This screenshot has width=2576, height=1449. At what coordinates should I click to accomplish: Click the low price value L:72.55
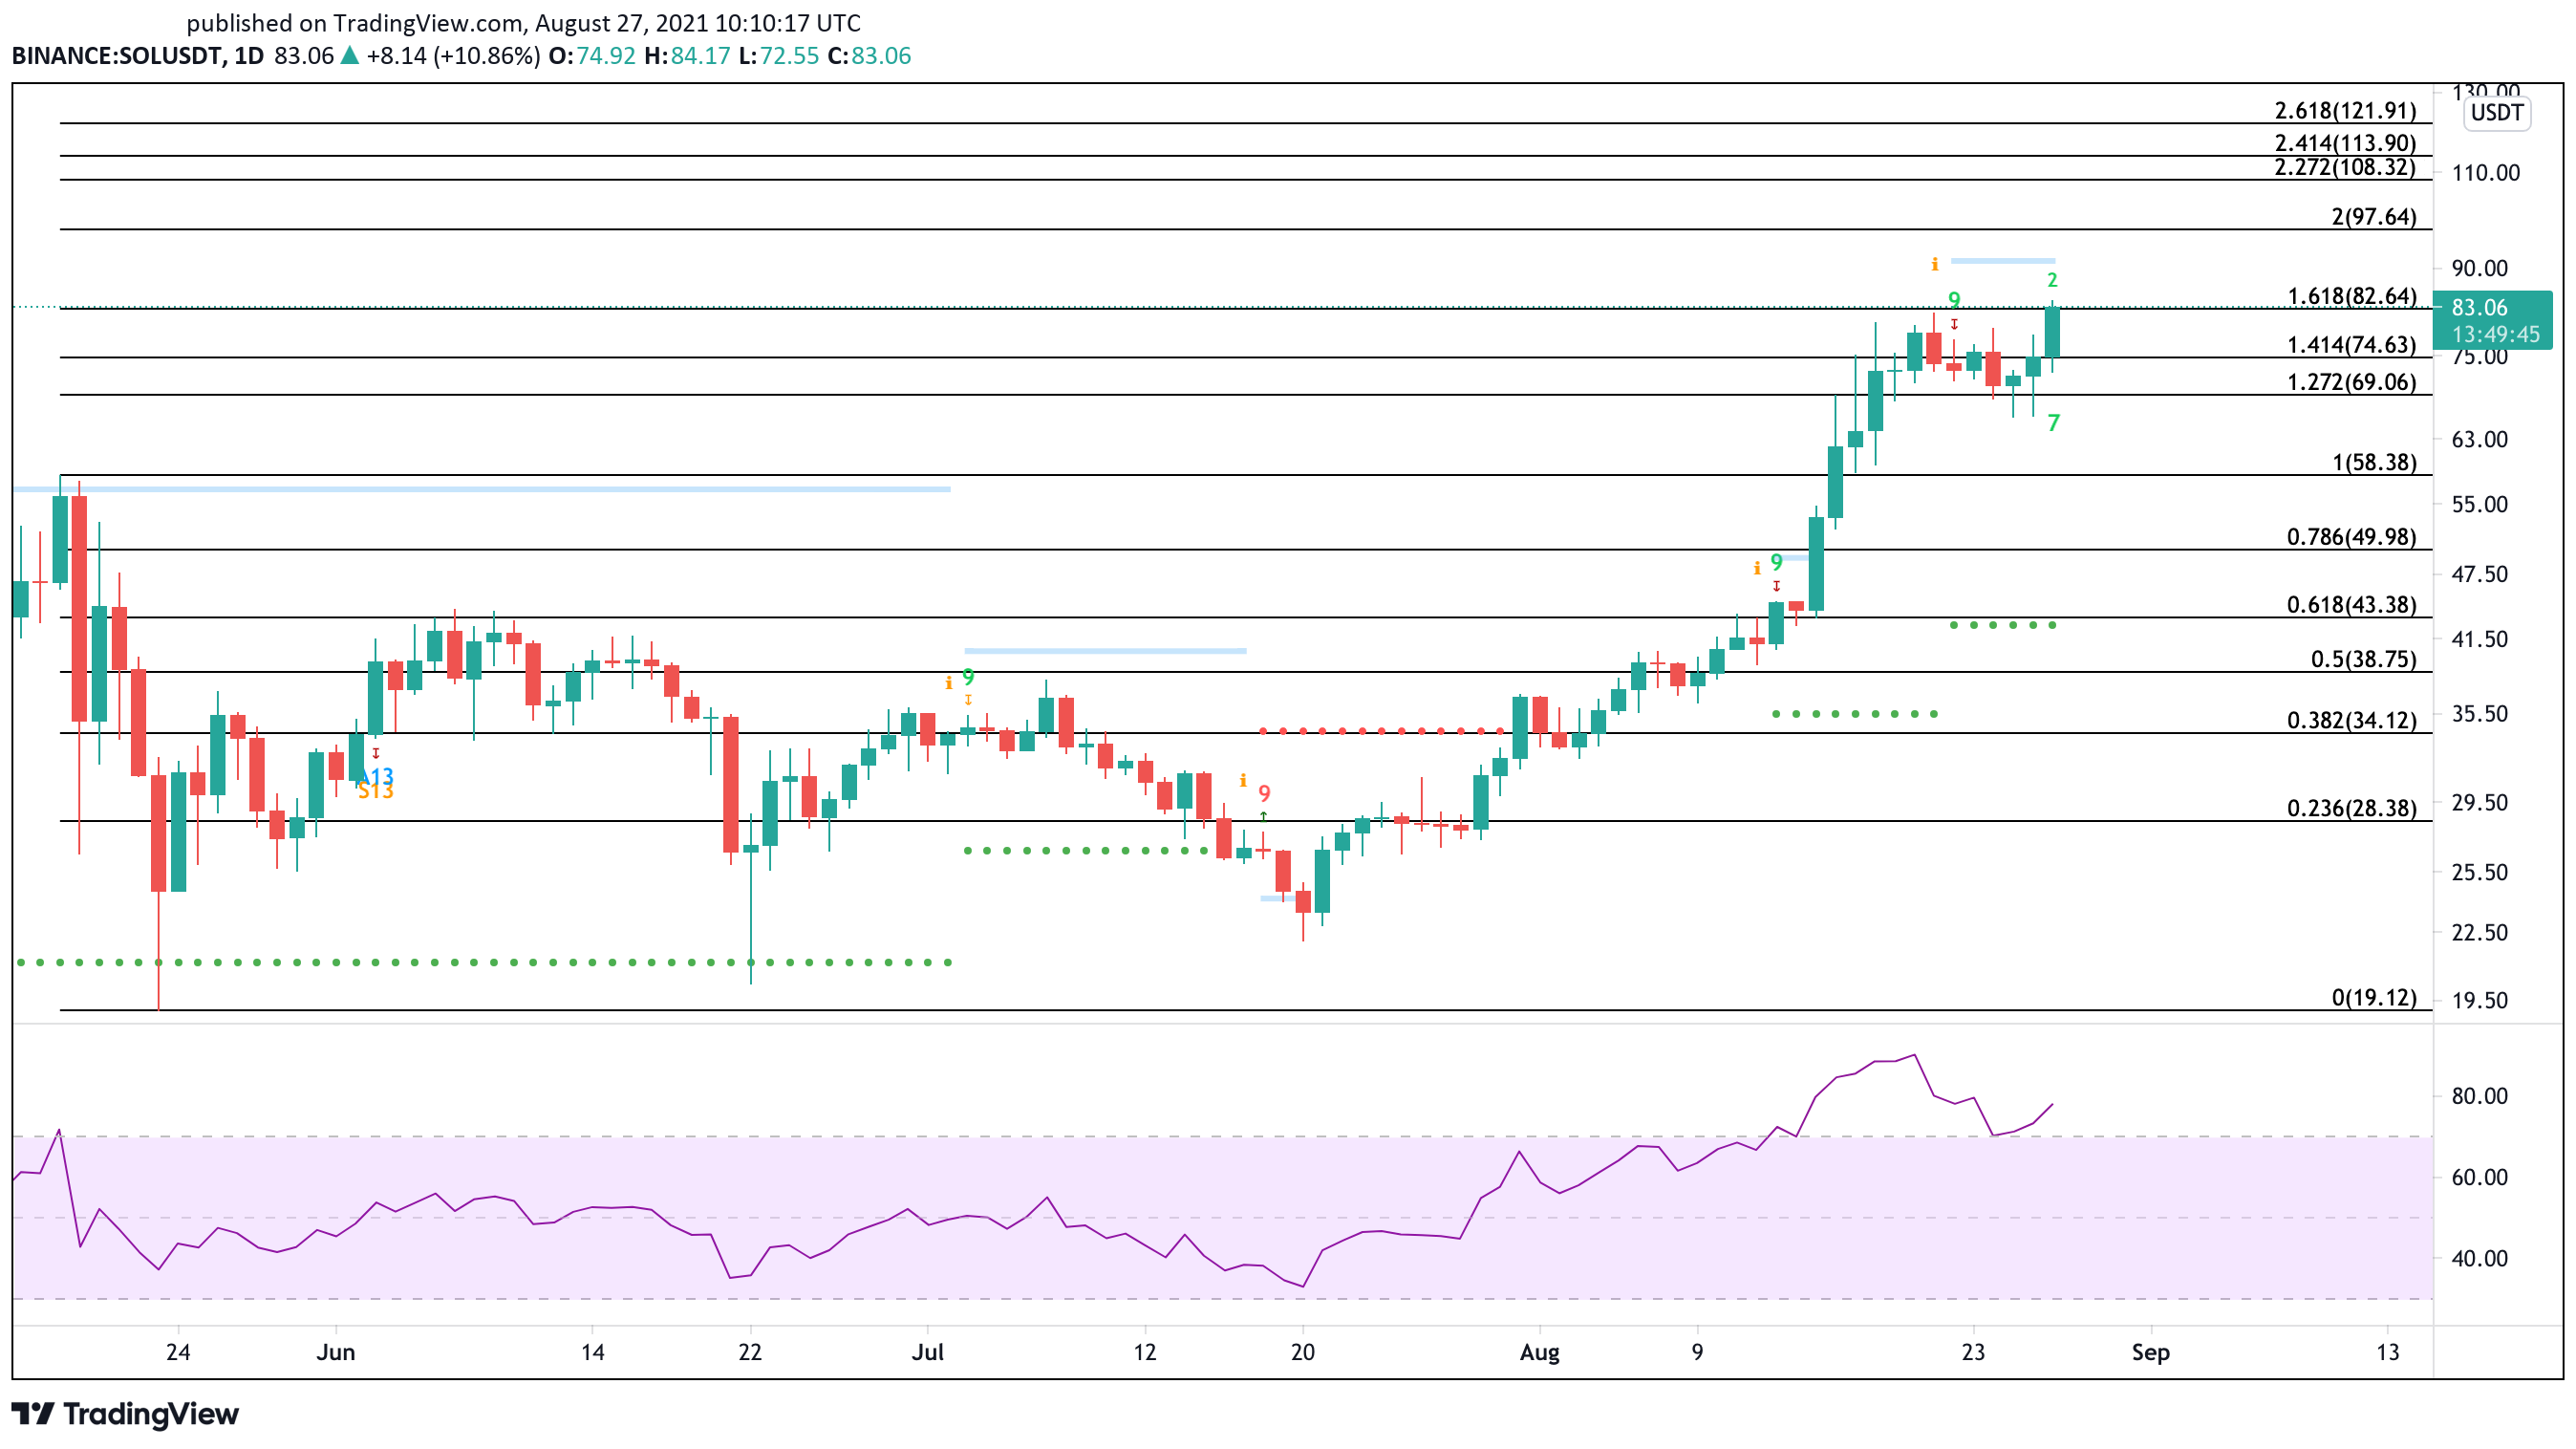click(779, 56)
